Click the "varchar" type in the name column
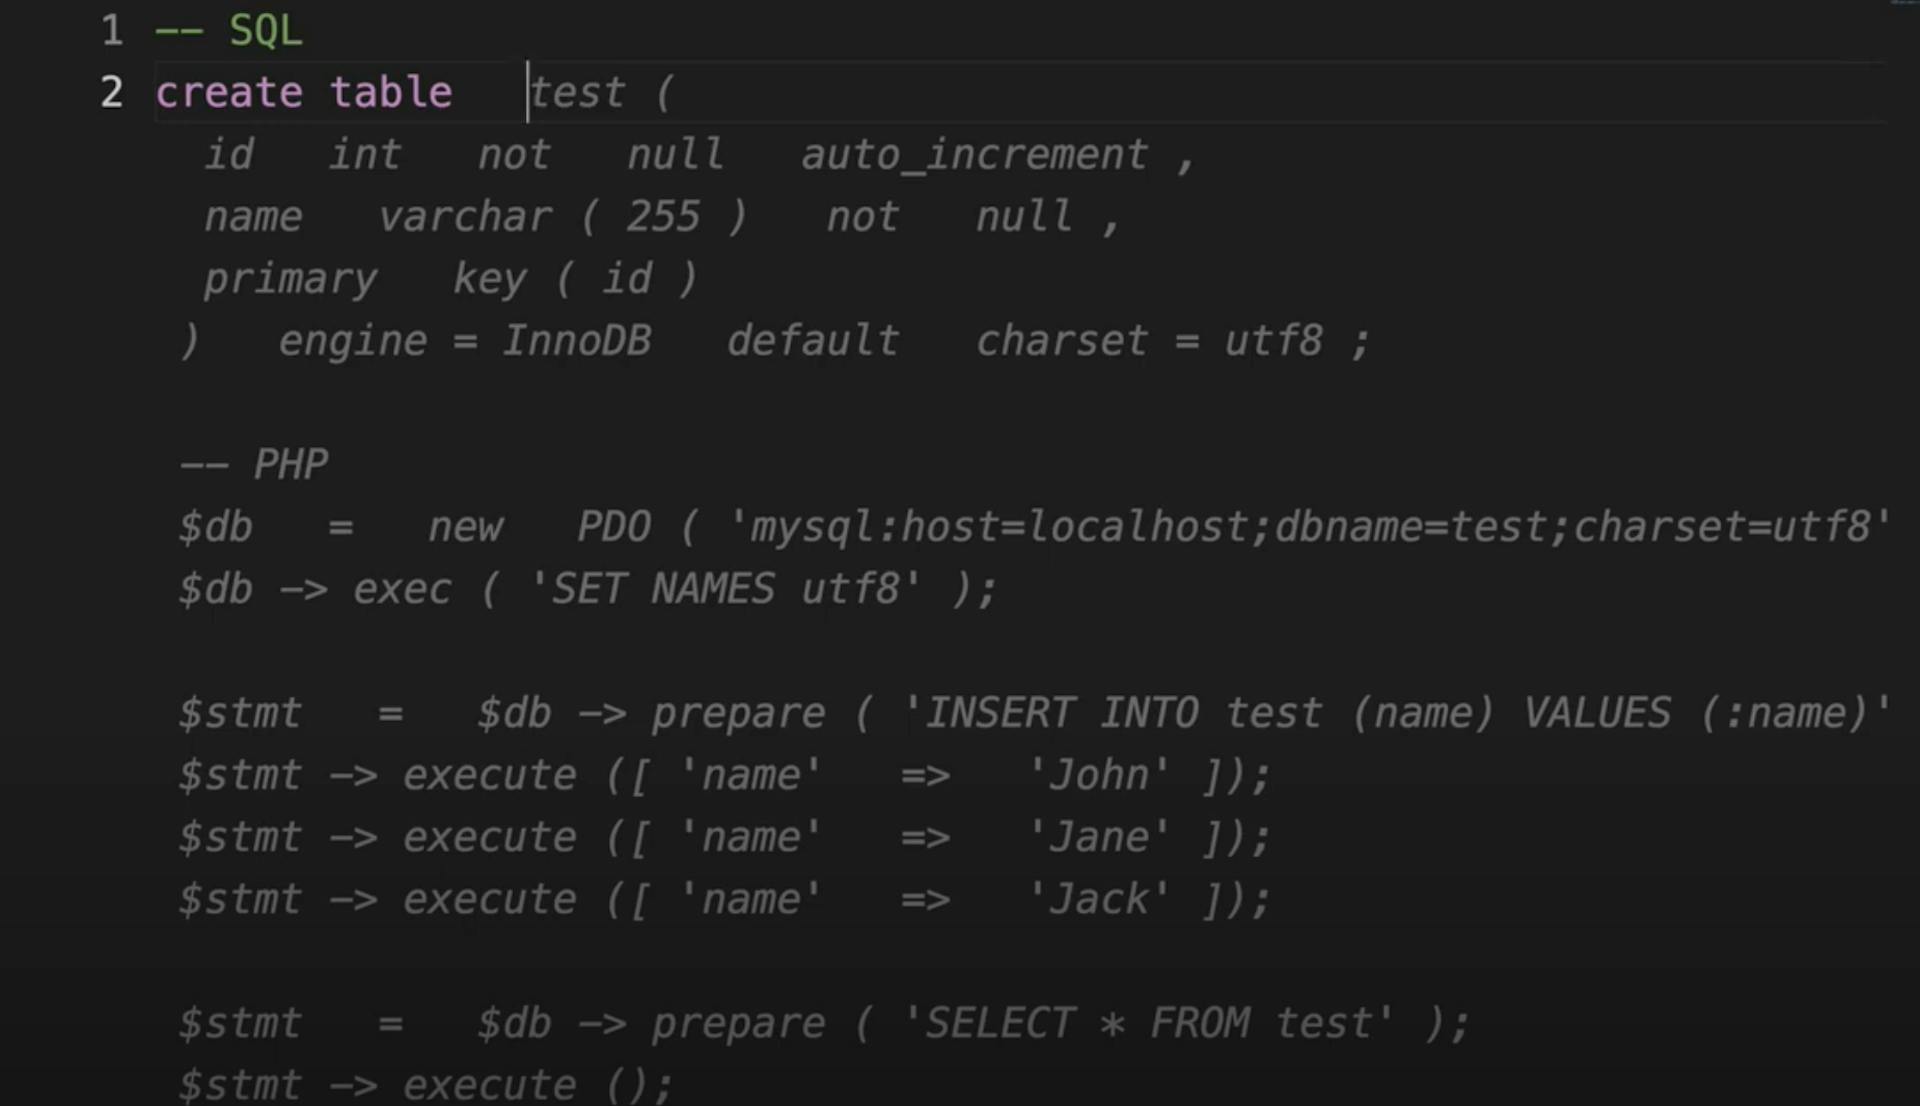 (465, 217)
